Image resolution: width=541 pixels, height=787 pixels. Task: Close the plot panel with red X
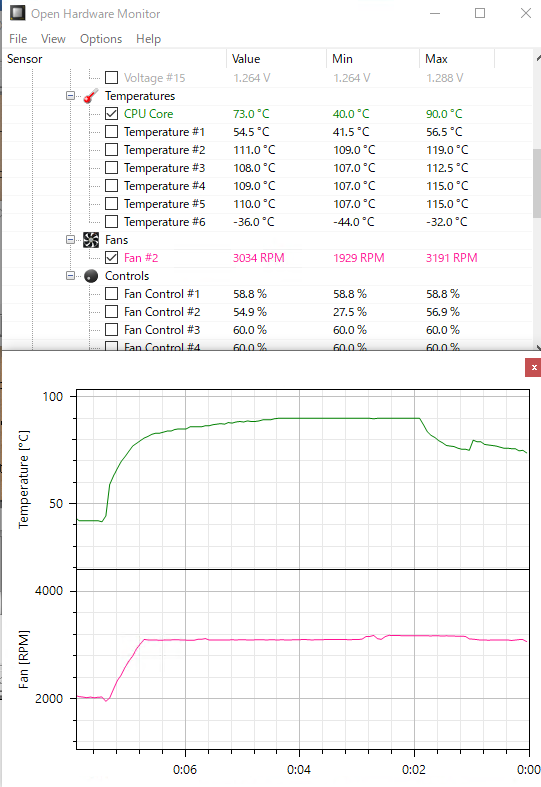coord(533,367)
